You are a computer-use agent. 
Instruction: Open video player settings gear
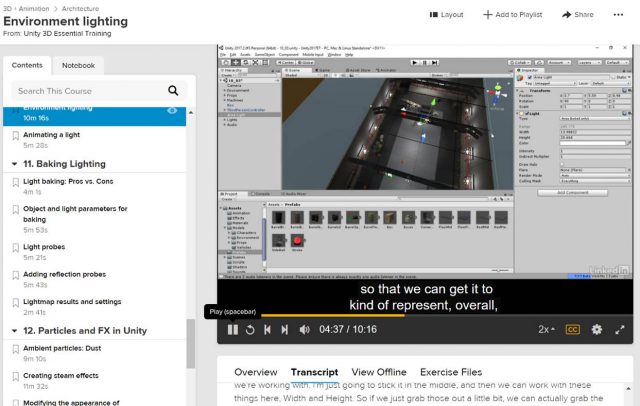tap(597, 330)
